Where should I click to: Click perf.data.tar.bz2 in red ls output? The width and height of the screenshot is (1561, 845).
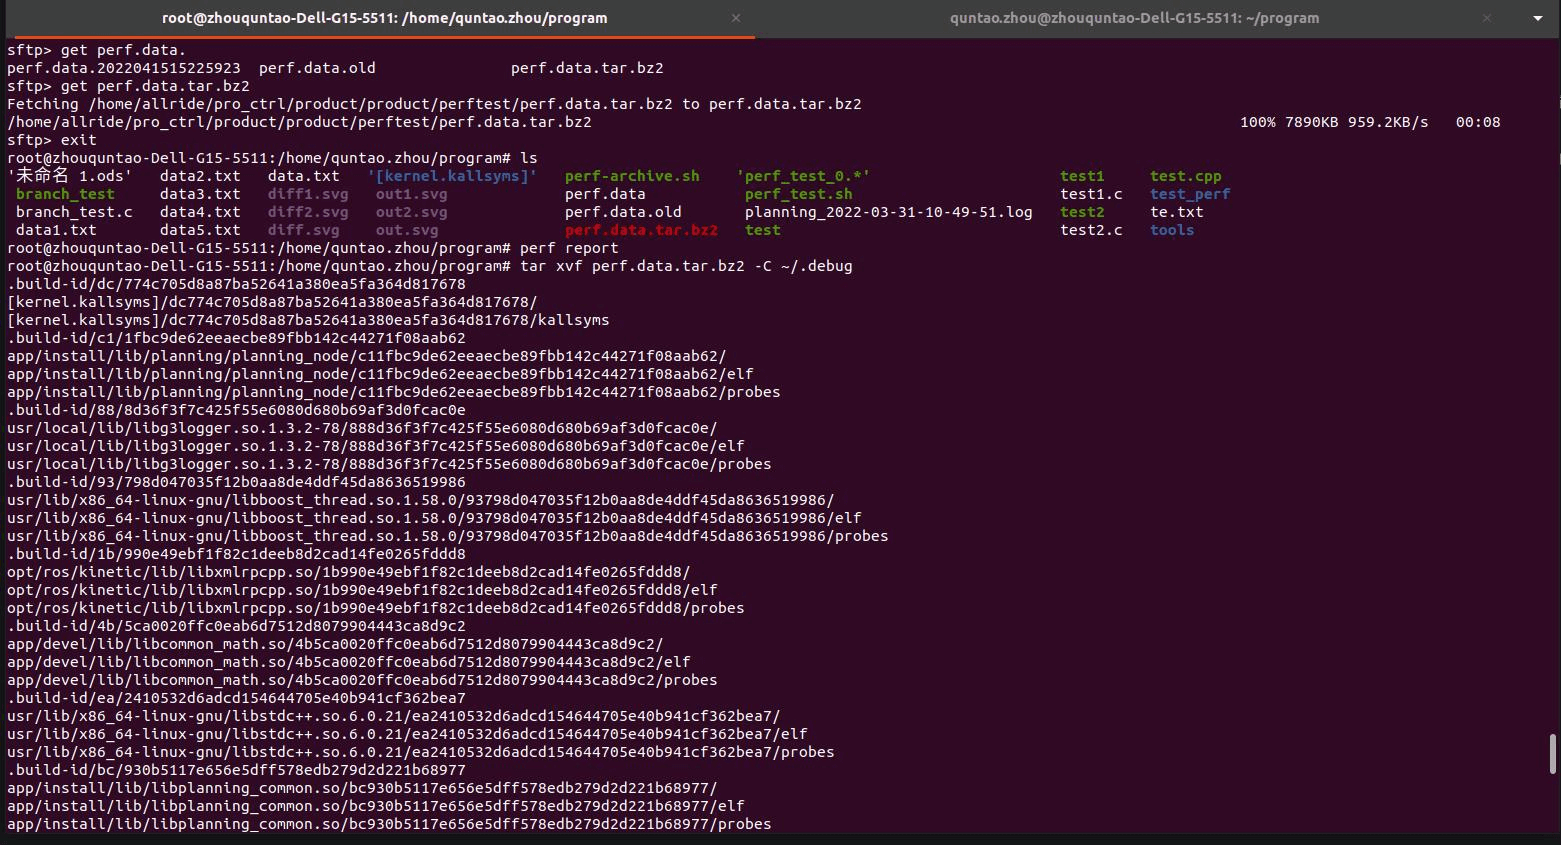pos(641,230)
